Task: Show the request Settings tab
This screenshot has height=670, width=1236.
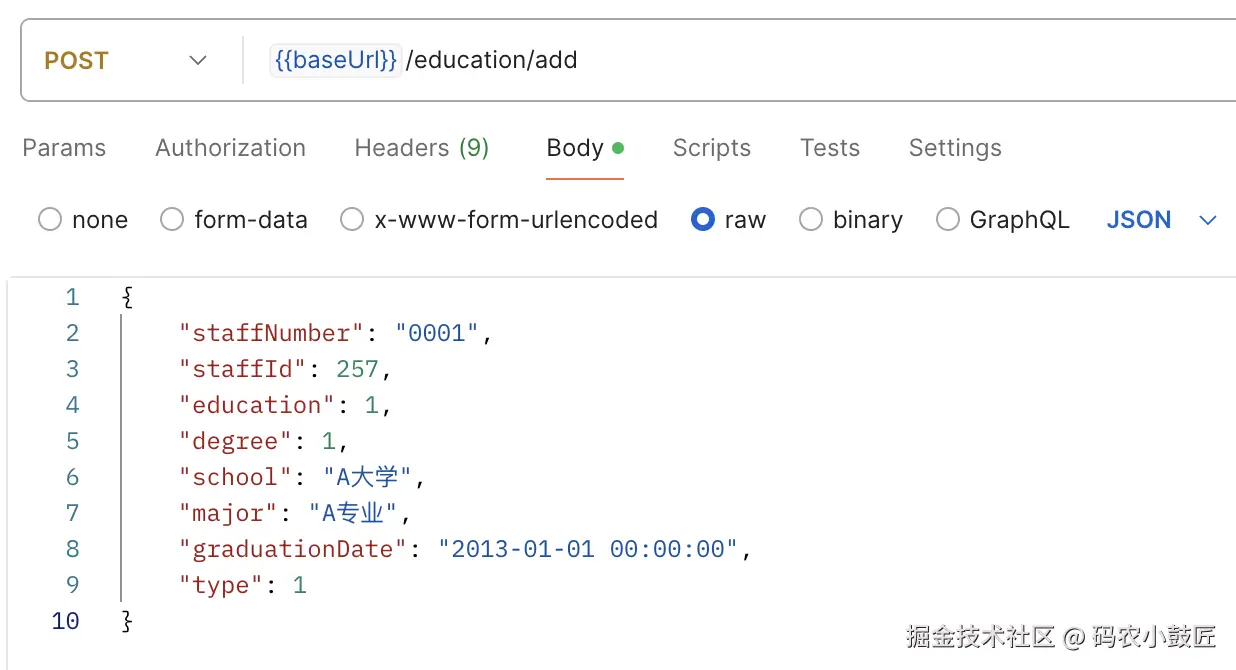Action: [x=954, y=148]
